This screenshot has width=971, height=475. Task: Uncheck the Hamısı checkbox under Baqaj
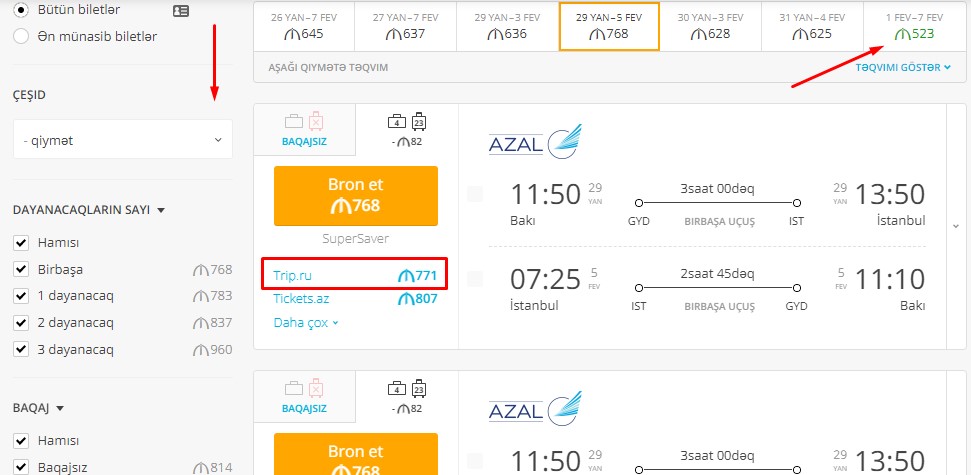click(x=21, y=441)
